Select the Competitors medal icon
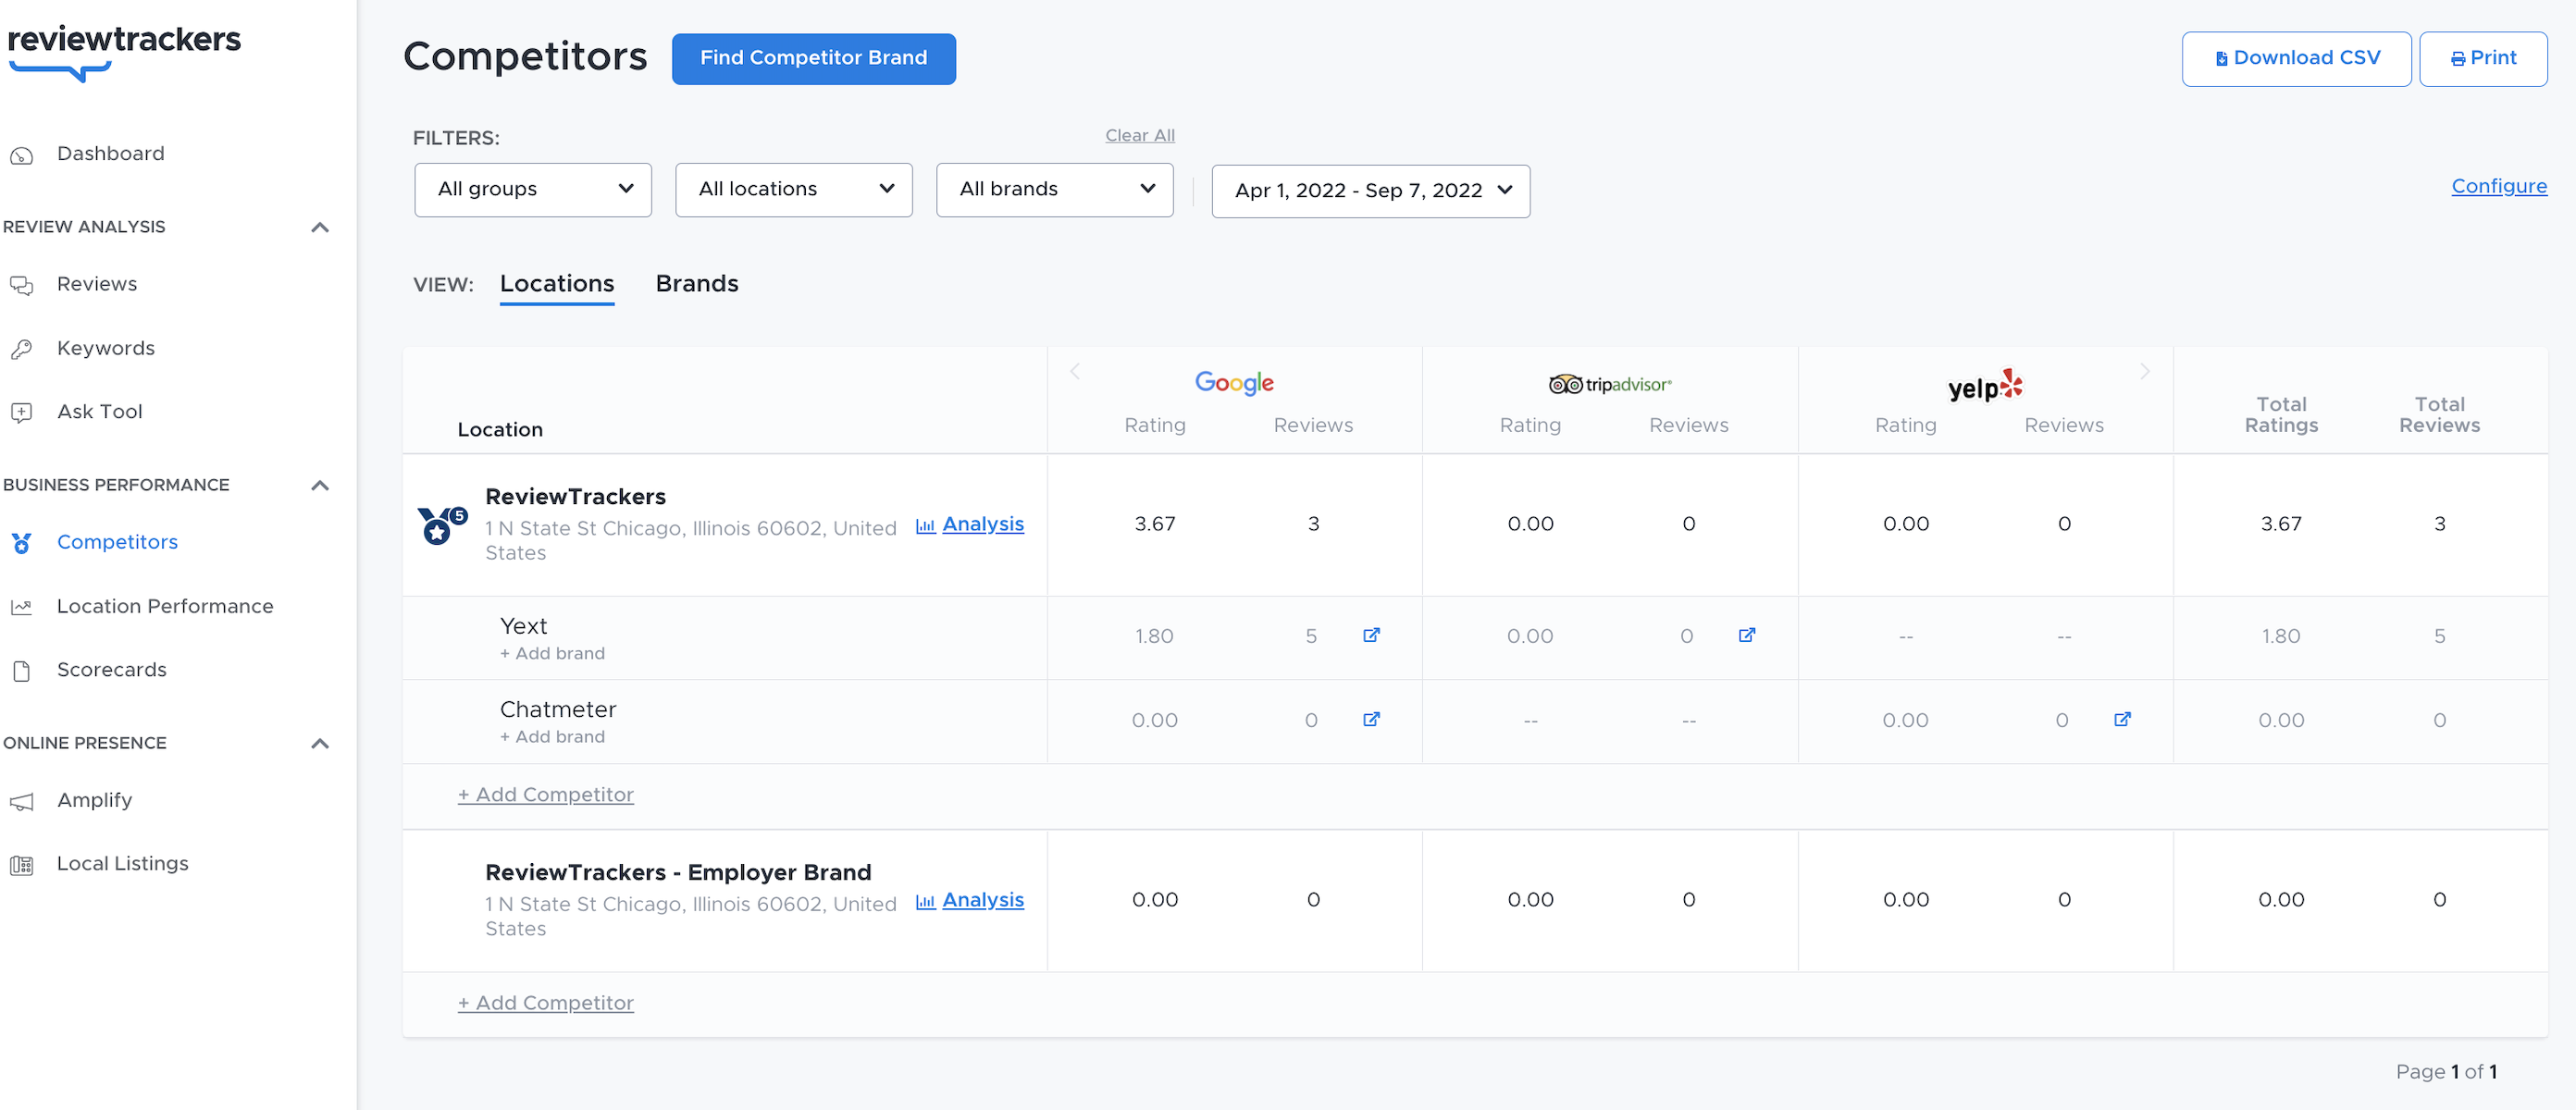 point(22,542)
